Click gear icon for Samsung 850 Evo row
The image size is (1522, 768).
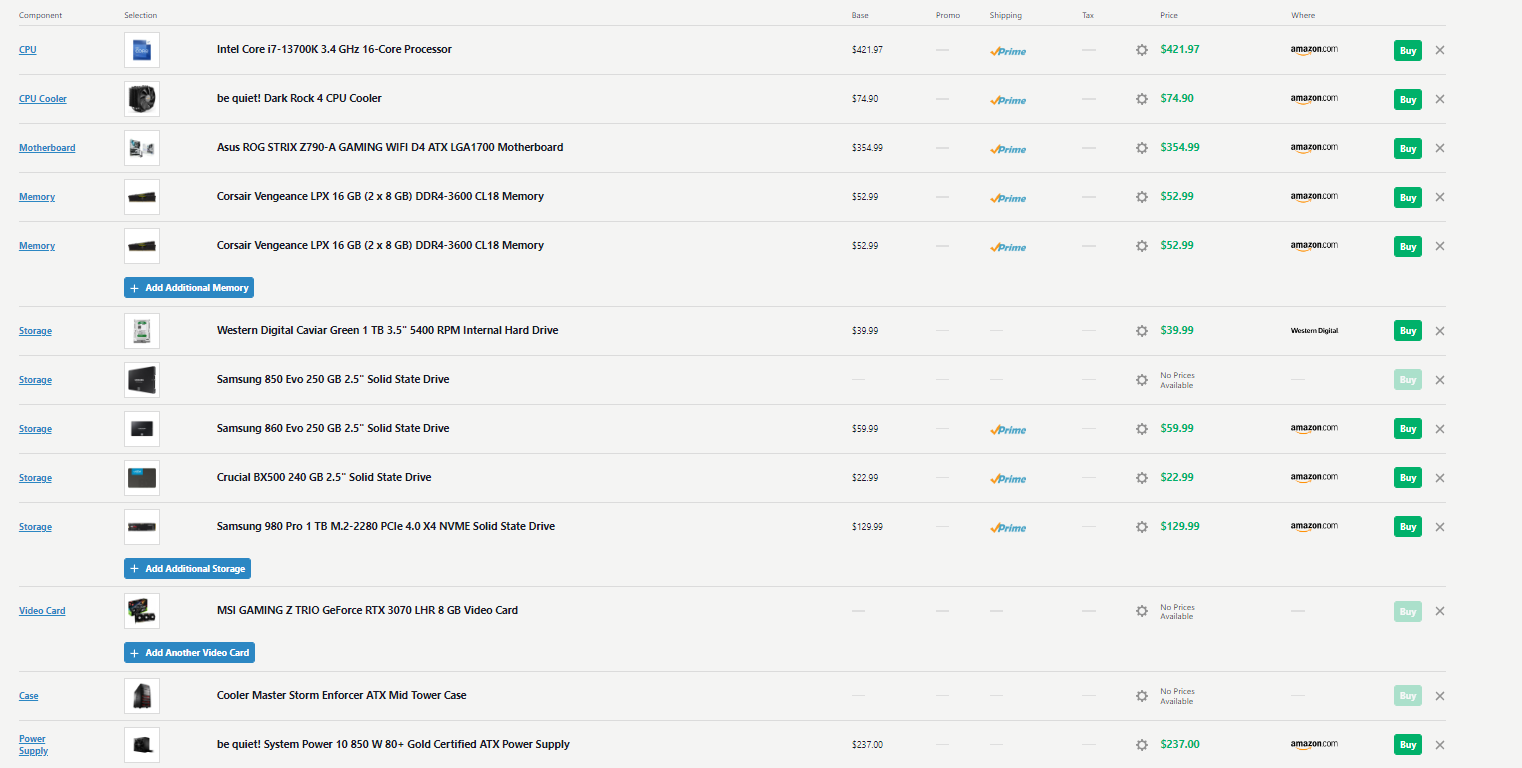pos(1142,380)
